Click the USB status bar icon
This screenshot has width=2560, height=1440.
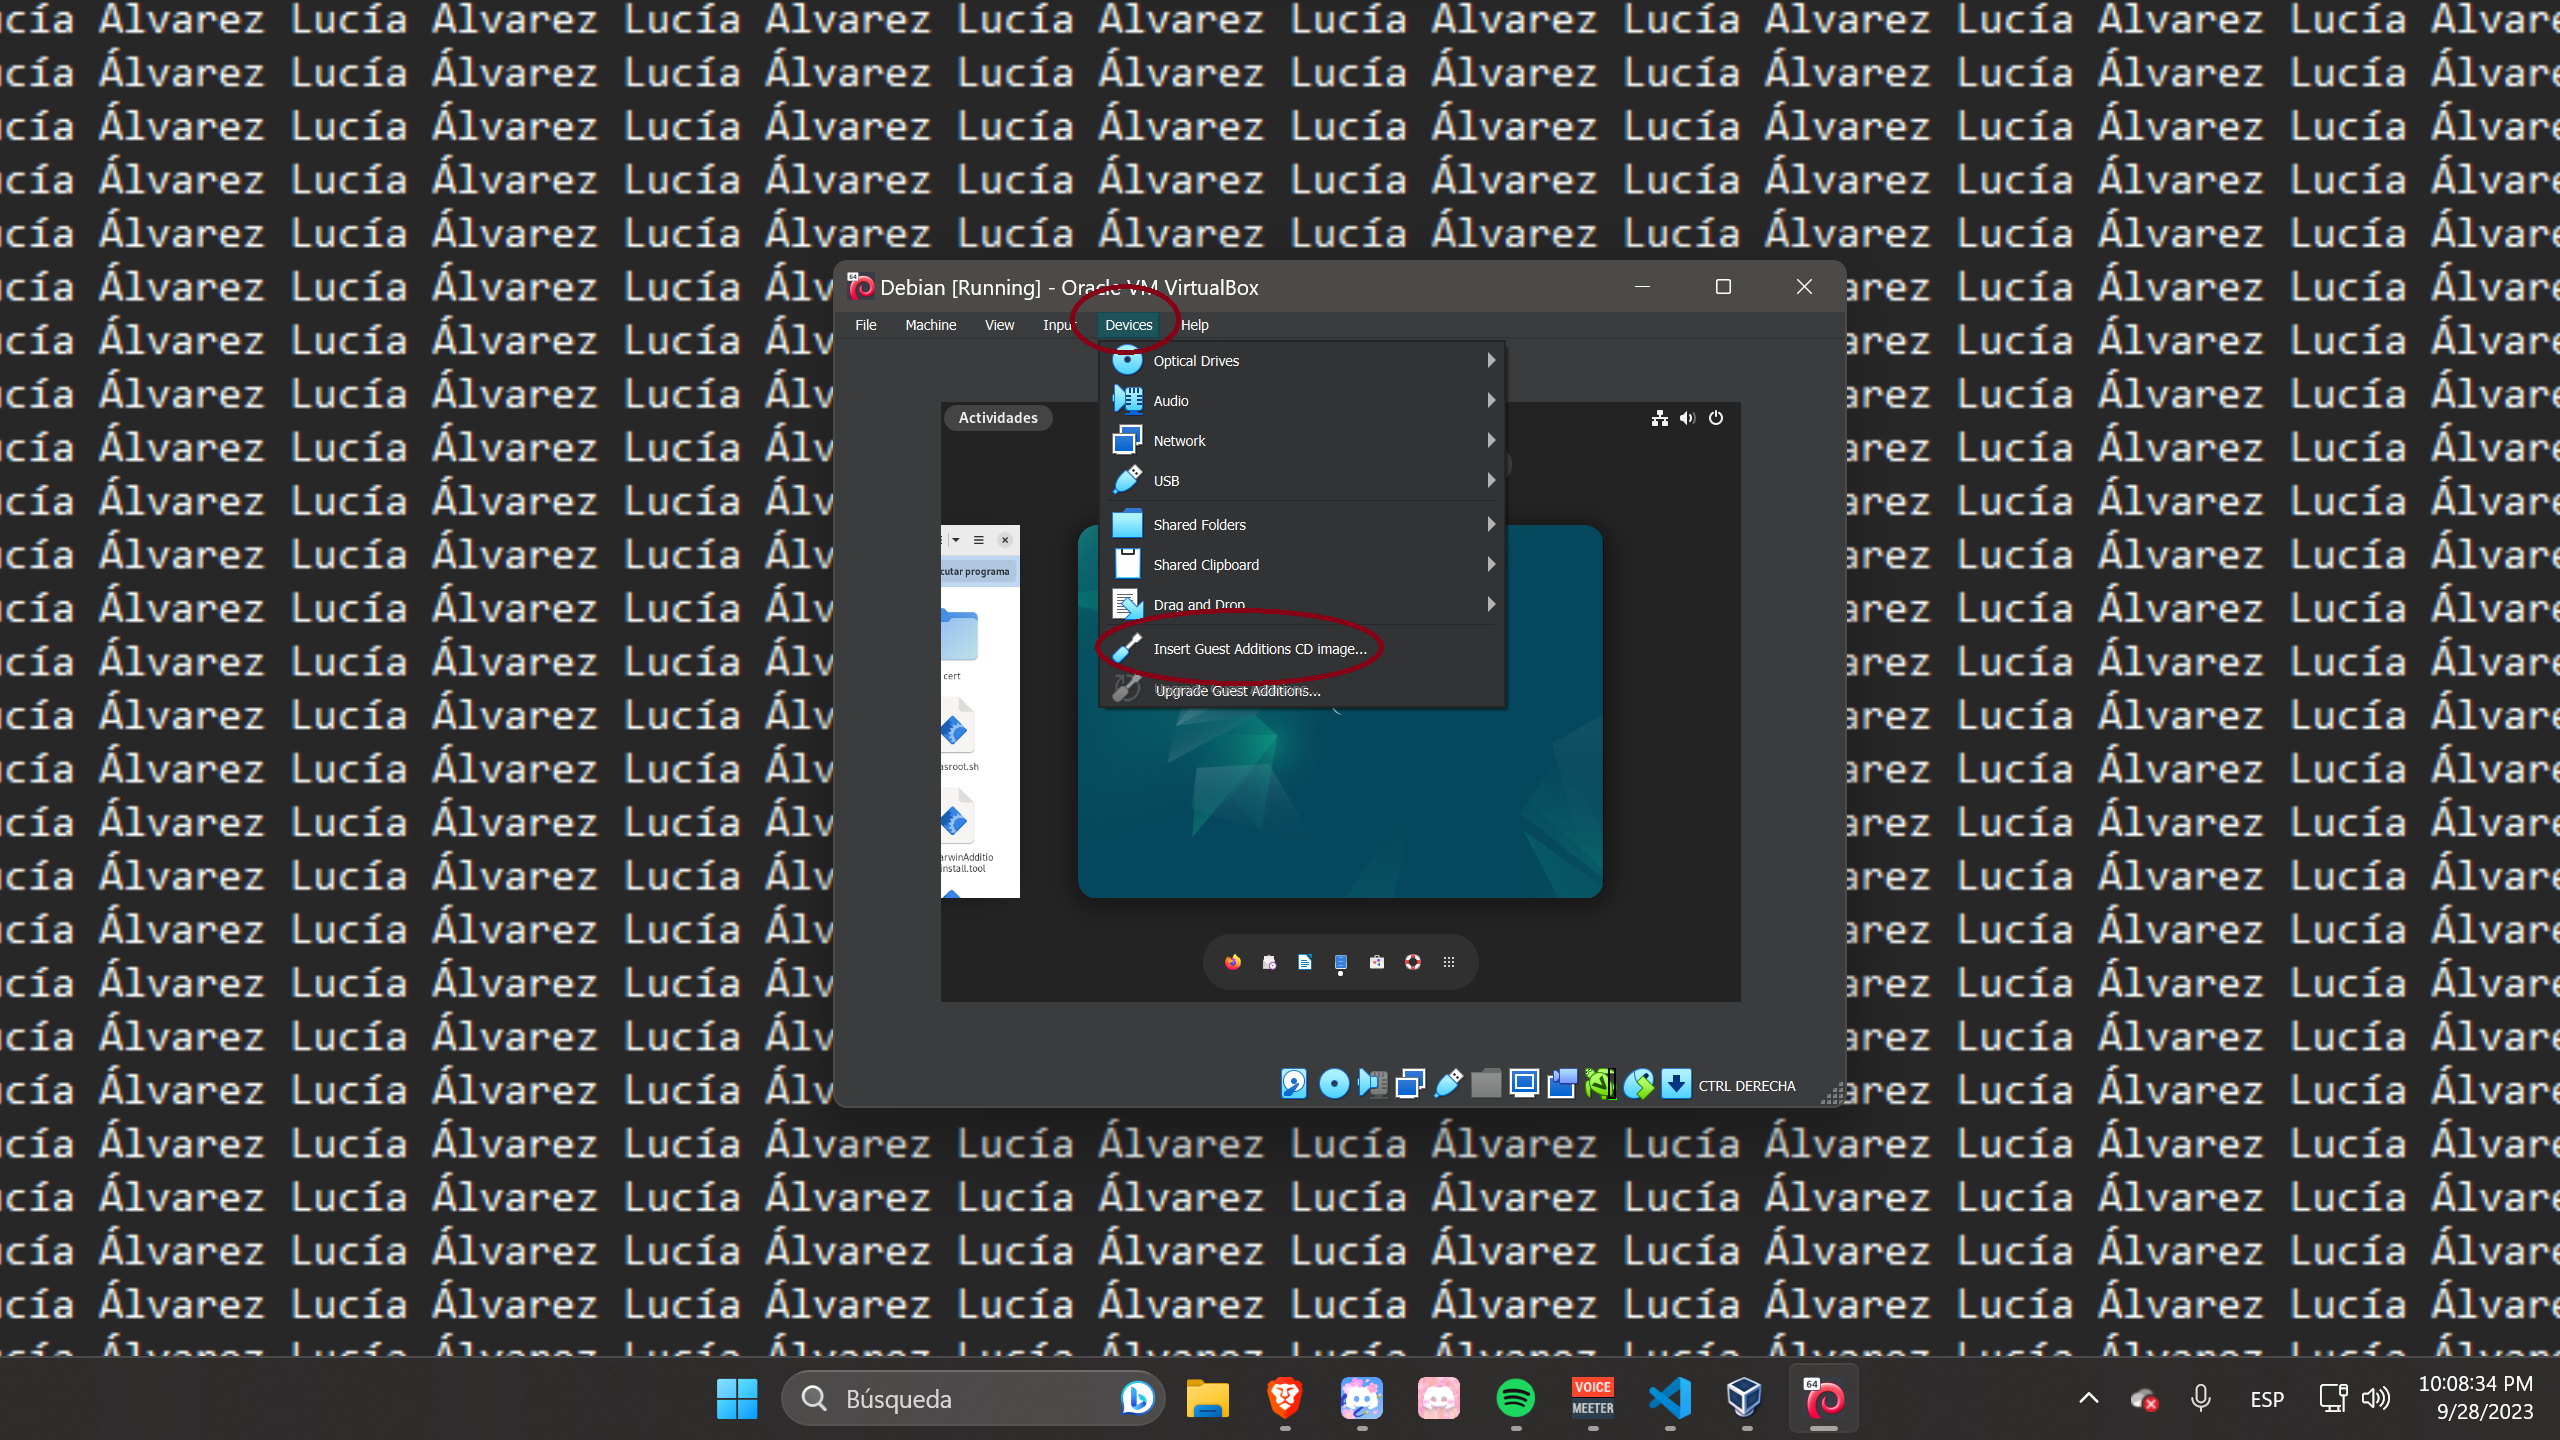[x=1448, y=1084]
